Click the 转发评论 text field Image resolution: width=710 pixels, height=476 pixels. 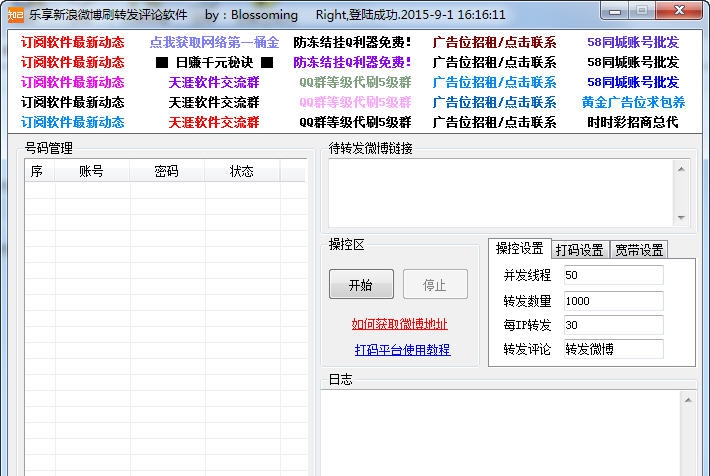click(x=612, y=350)
